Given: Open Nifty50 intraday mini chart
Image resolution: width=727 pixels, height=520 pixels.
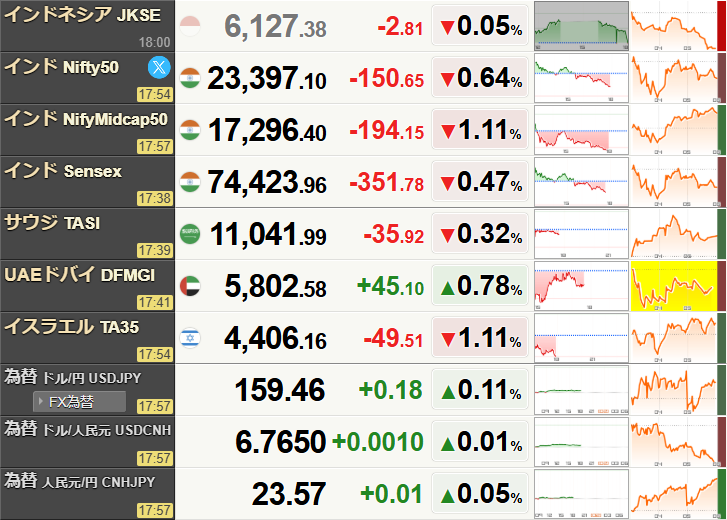Looking at the screenshot, I should tap(581, 78).
